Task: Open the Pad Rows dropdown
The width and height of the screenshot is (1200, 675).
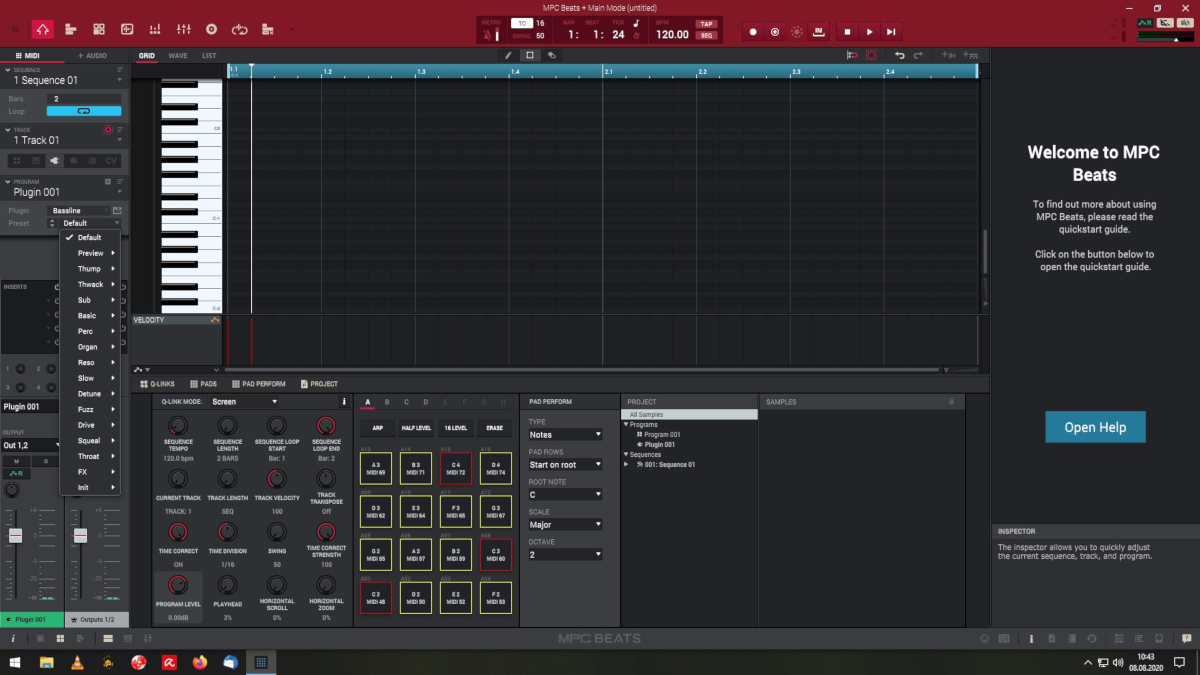Action: [565, 465]
